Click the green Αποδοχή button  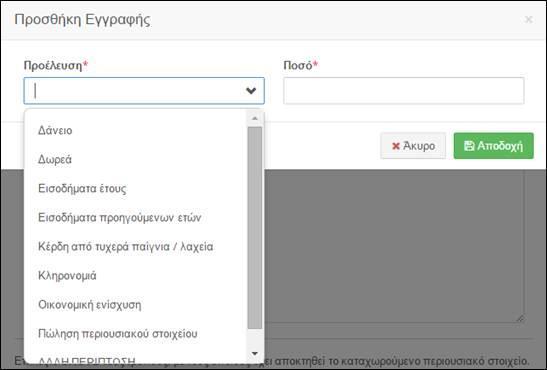(x=494, y=146)
